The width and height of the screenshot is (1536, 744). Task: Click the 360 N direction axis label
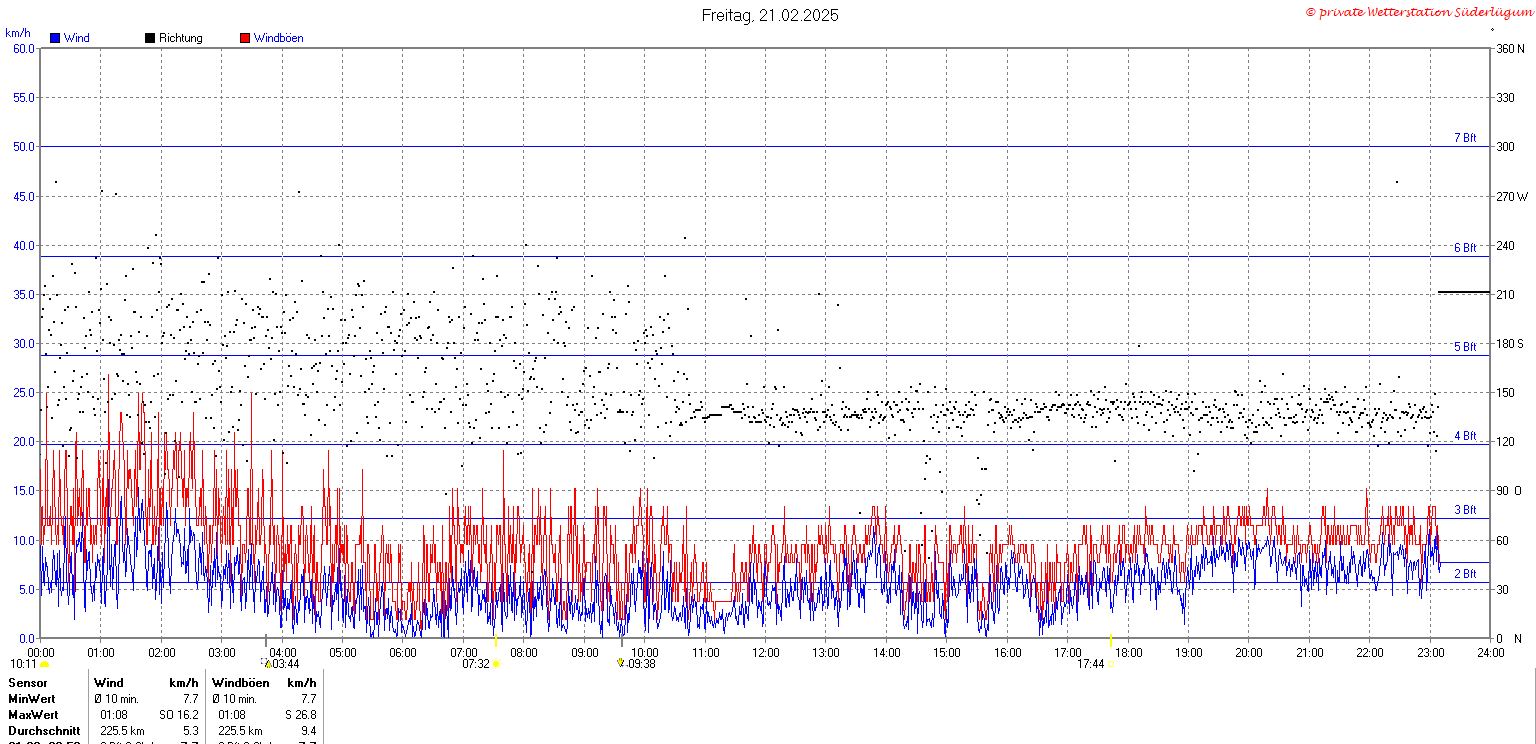coord(1510,48)
